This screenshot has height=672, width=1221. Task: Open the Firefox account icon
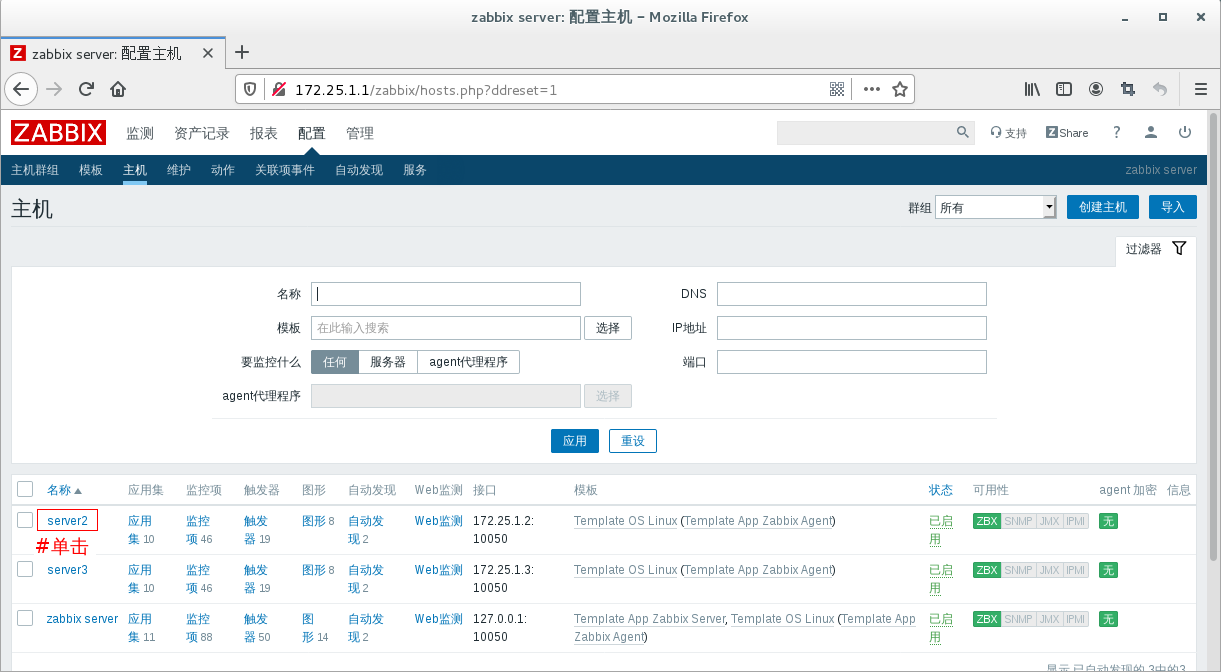click(1096, 89)
